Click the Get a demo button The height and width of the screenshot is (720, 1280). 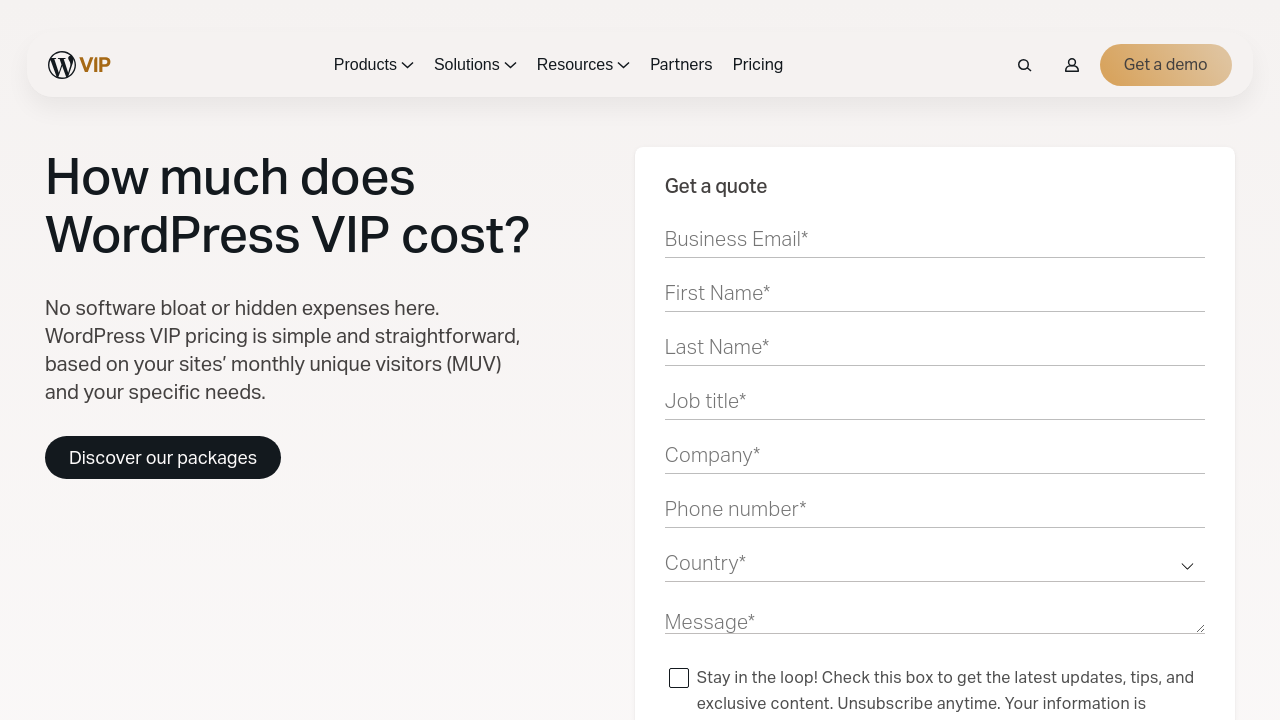pyautogui.click(x=1166, y=65)
